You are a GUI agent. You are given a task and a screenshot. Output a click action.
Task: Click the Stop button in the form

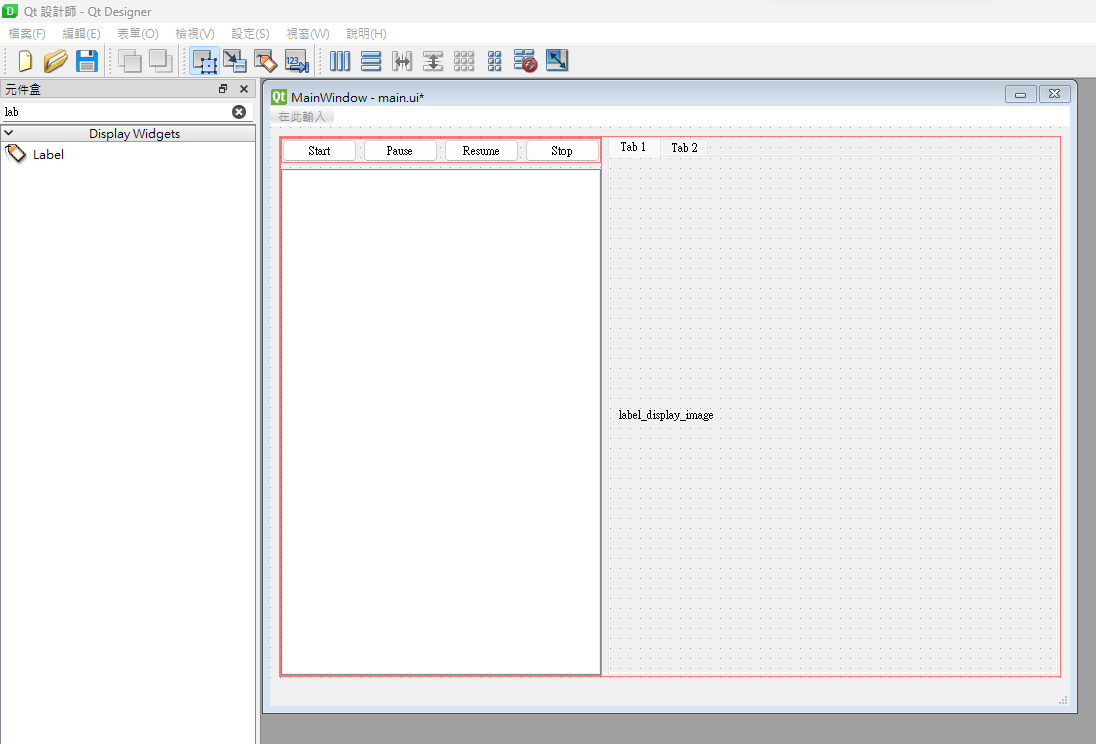point(562,151)
